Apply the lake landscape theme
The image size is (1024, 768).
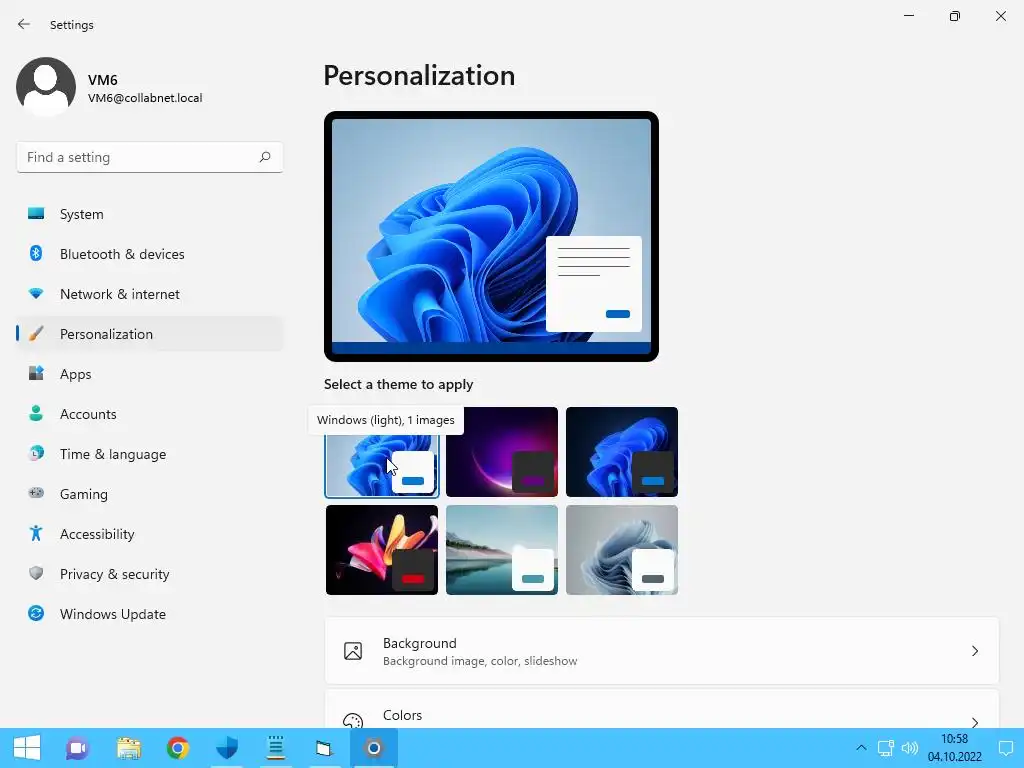pos(502,550)
